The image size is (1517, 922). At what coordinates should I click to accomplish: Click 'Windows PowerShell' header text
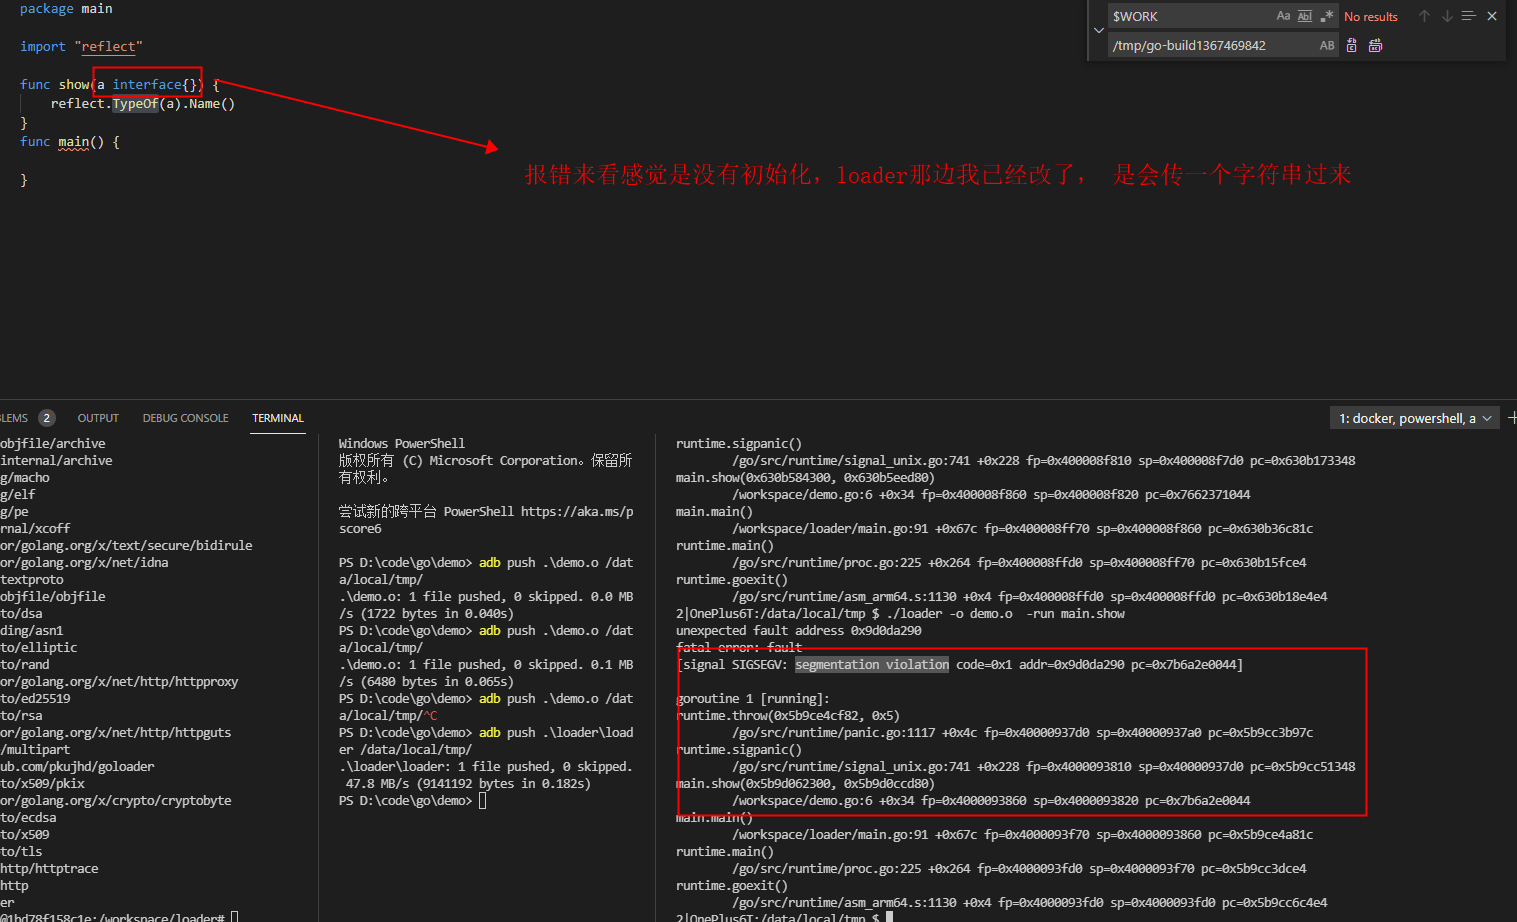click(x=402, y=444)
